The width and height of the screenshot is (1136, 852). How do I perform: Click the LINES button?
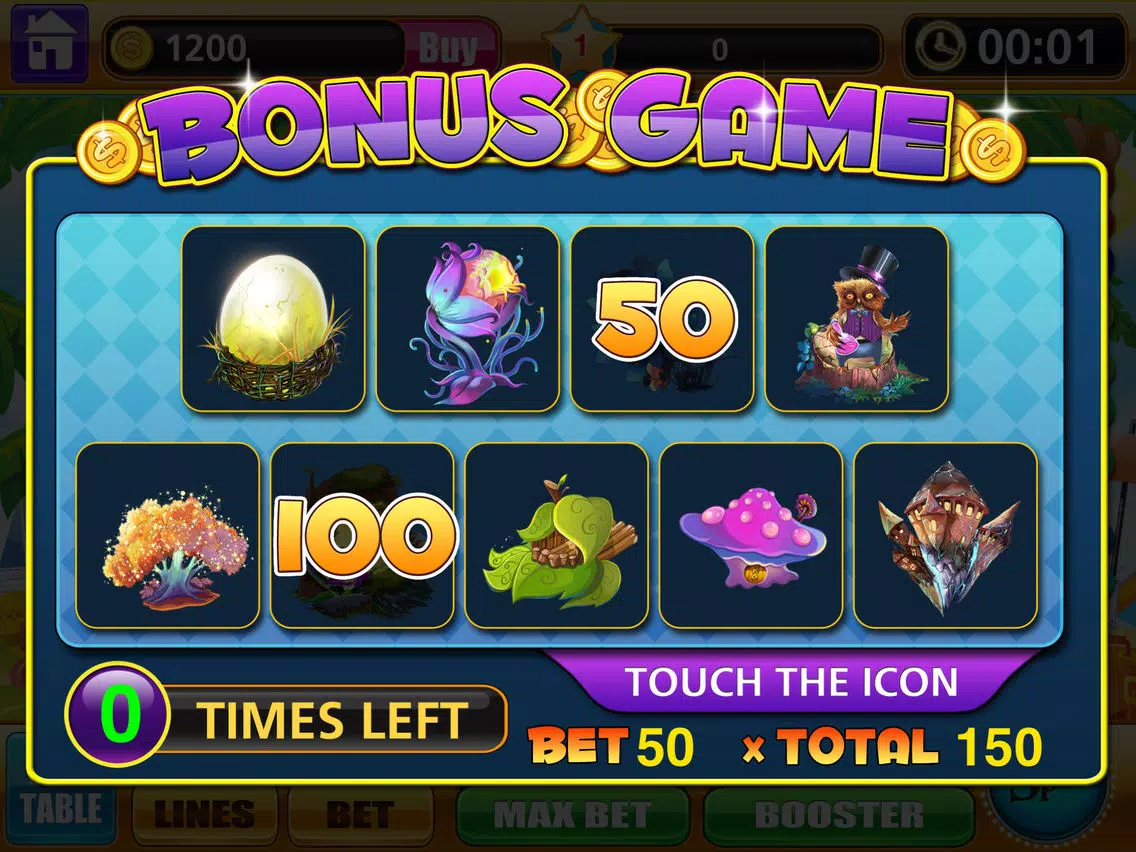[x=204, y=814]
